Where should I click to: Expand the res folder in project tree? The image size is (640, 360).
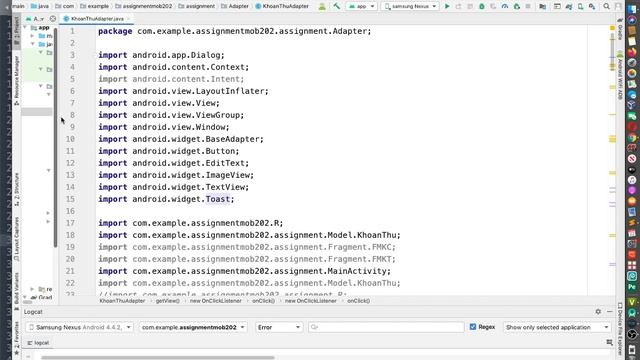(32, 289)
